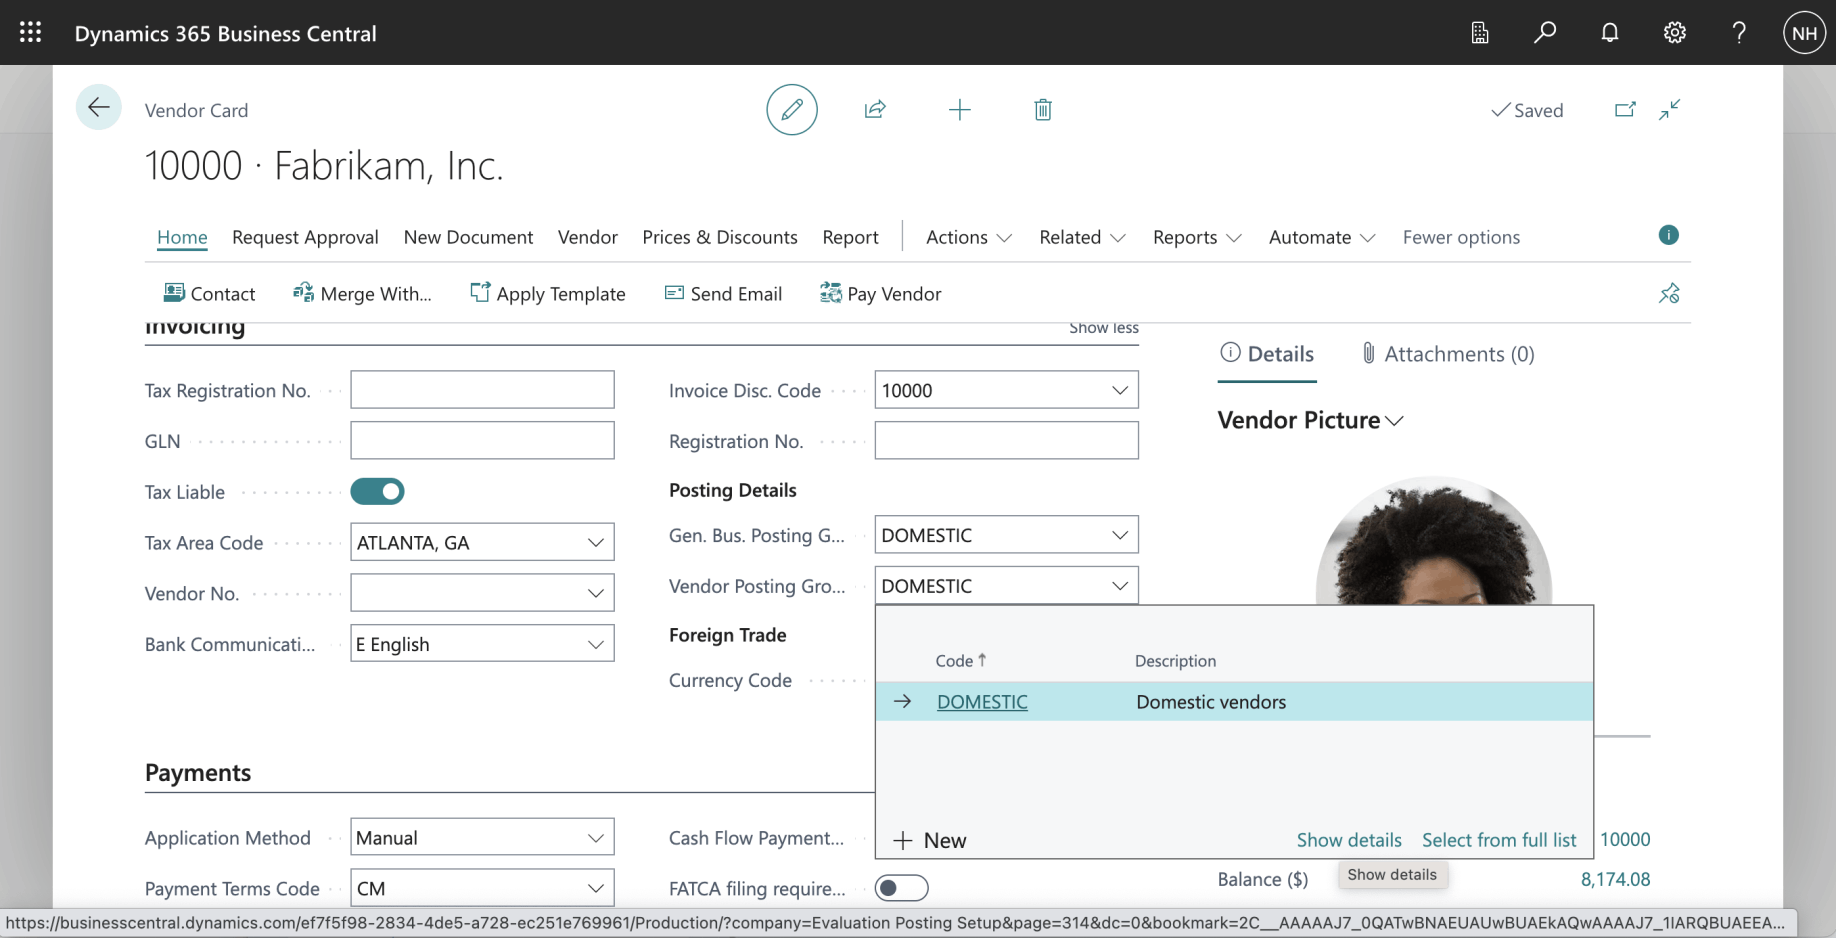Click the back arrow button

click(98, 108)
